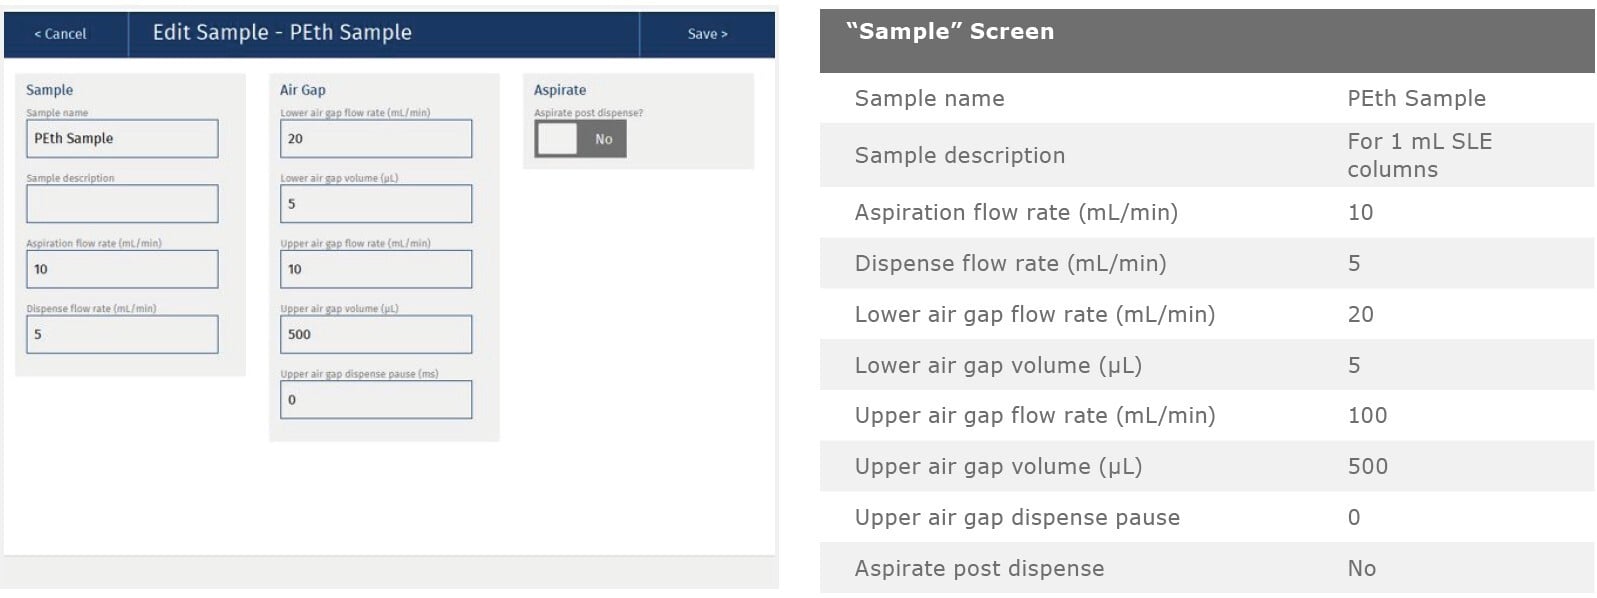
Task: Click the Cancel button in header
Action: (61, 34)
